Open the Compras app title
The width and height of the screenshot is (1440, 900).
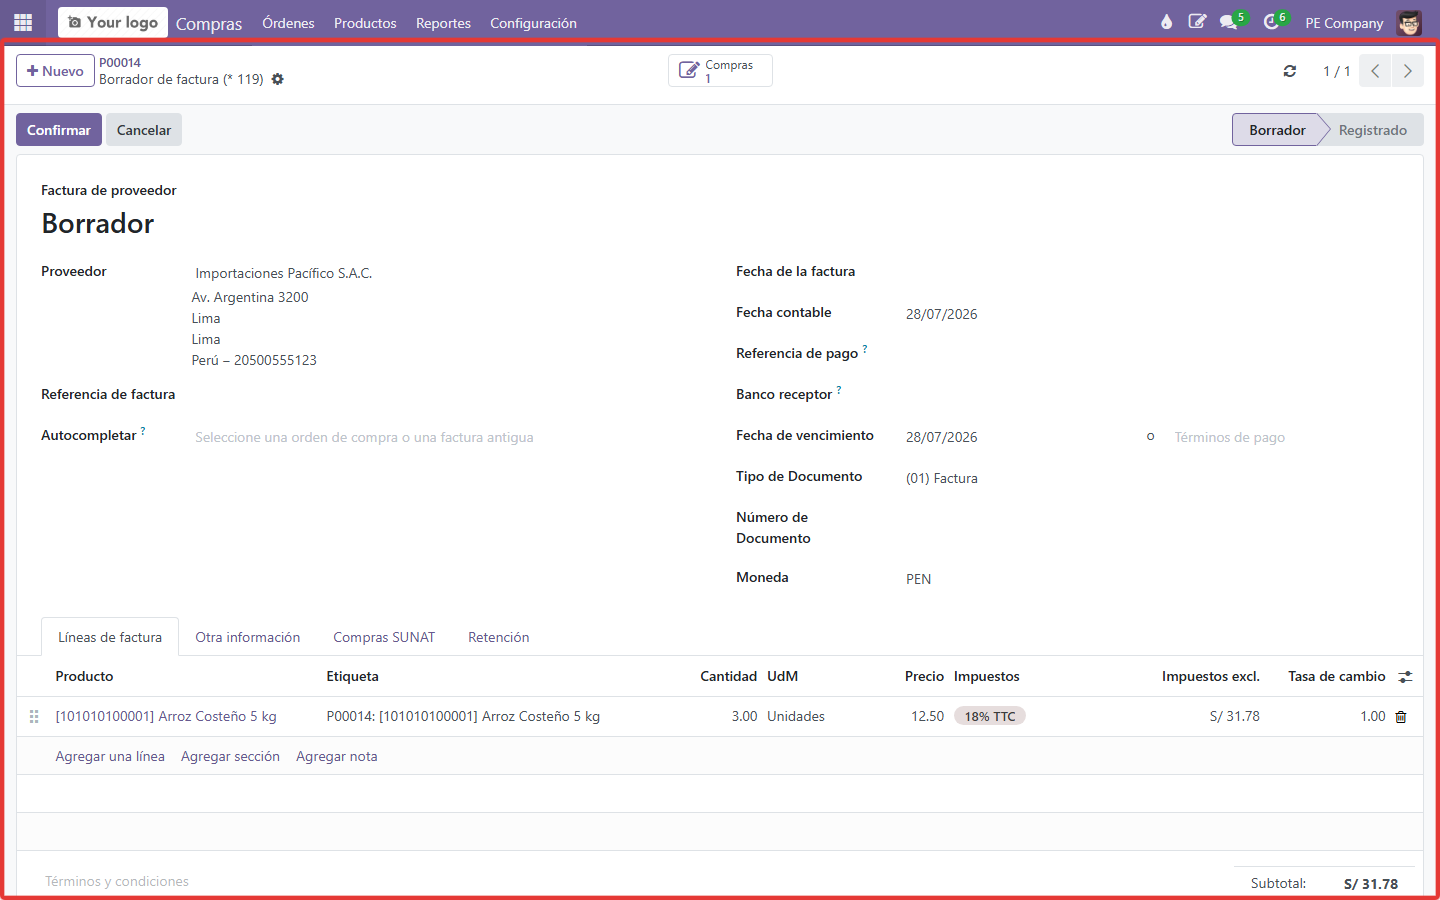coord(209,23)
